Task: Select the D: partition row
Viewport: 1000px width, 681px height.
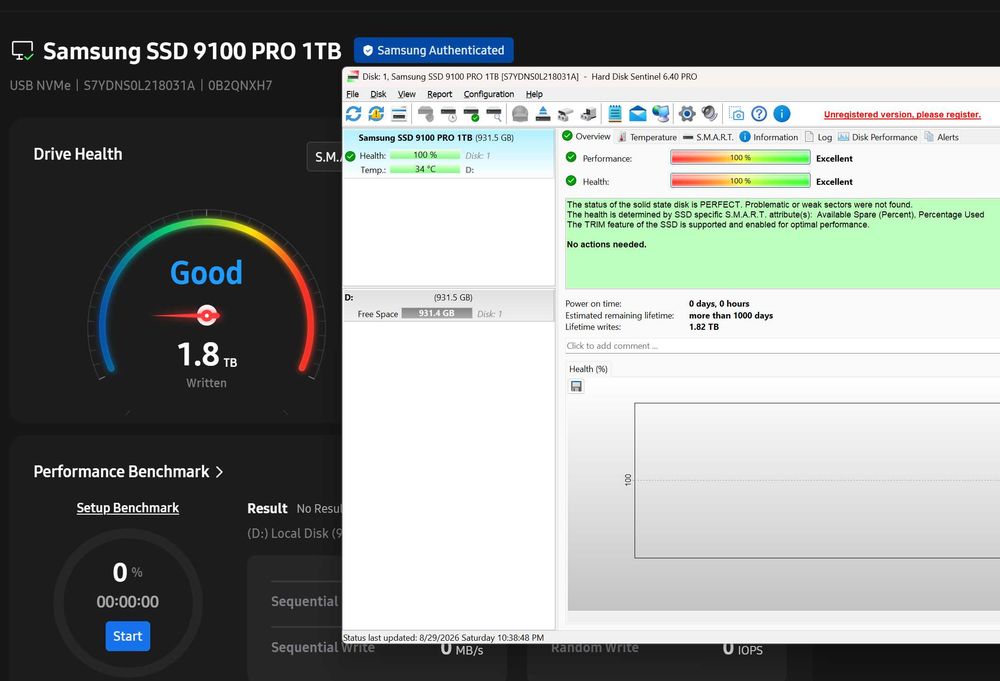Action: [448, 305]
